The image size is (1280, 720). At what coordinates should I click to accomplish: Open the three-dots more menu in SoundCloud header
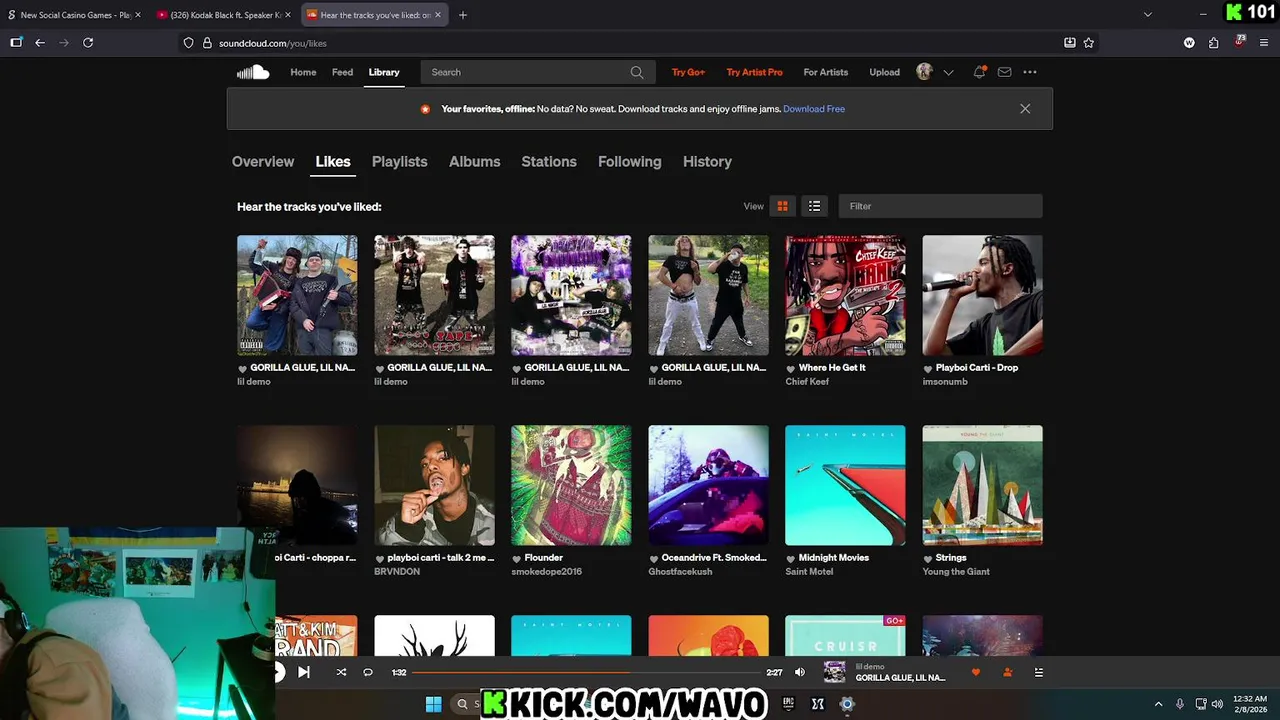[1030, 72]
